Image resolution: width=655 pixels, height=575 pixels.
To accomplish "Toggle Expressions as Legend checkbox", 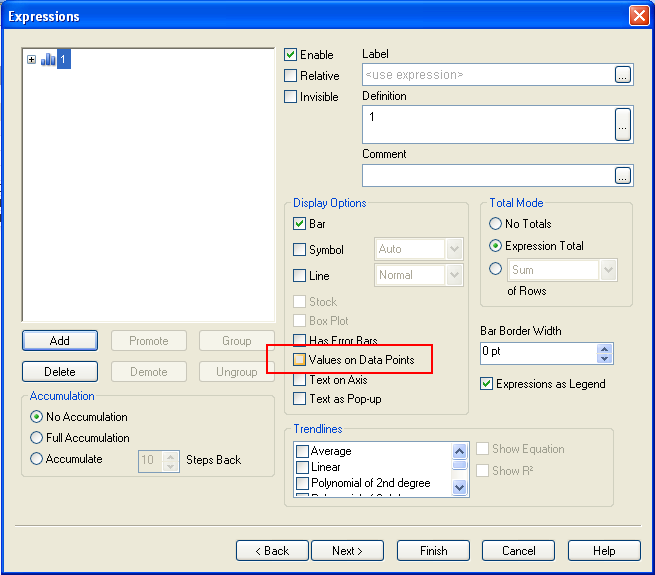I will (486, 384).
